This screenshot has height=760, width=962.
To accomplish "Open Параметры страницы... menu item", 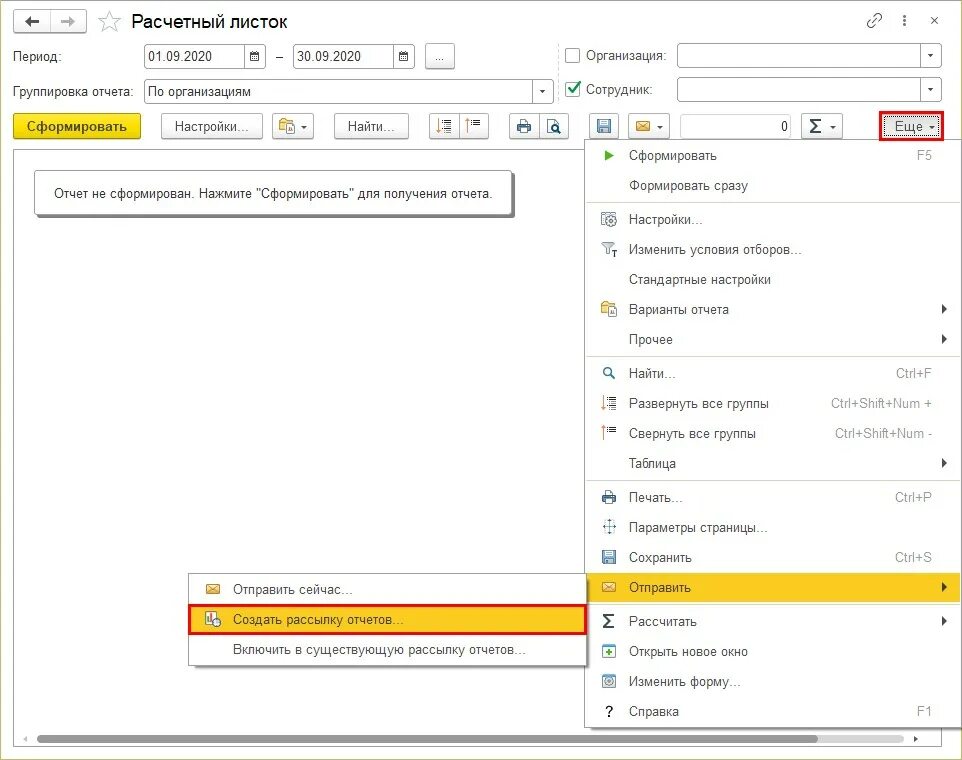I will click(x=773, y=528).
